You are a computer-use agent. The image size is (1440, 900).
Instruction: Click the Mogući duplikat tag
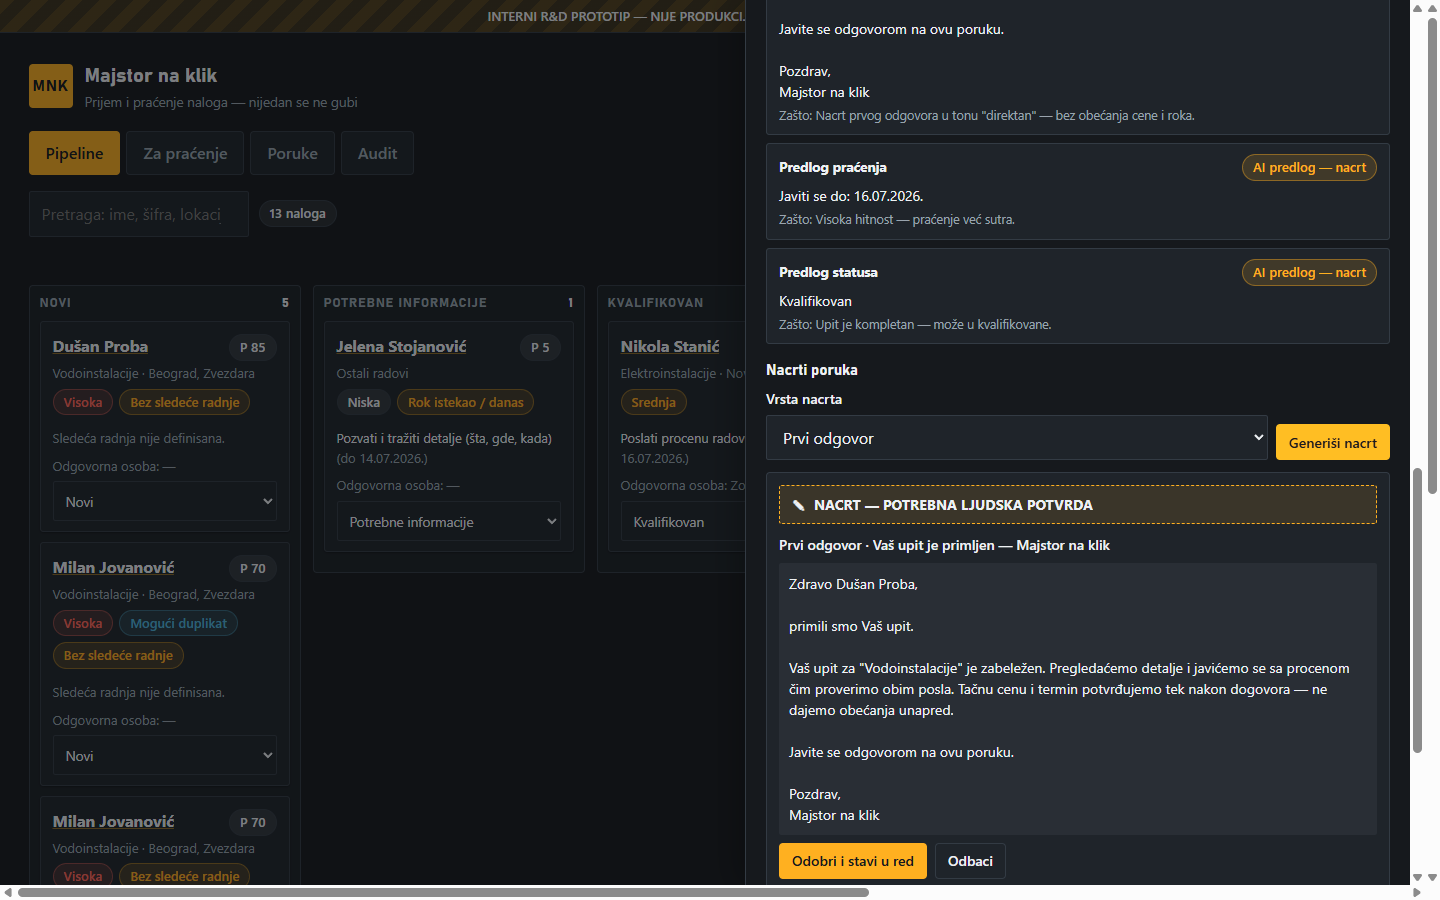coord(178,623)
